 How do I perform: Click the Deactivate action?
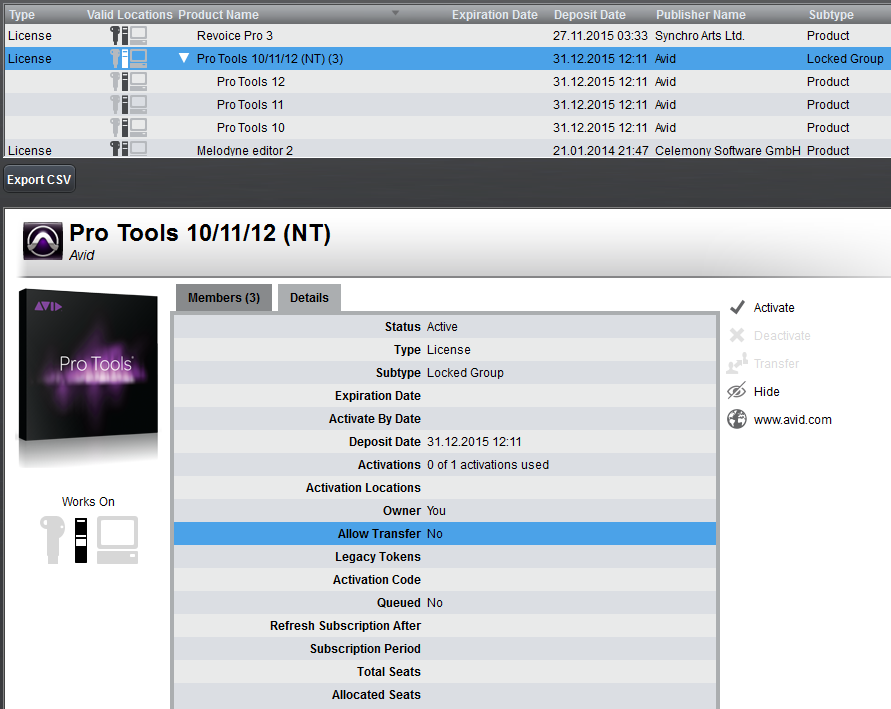point(782,336)
